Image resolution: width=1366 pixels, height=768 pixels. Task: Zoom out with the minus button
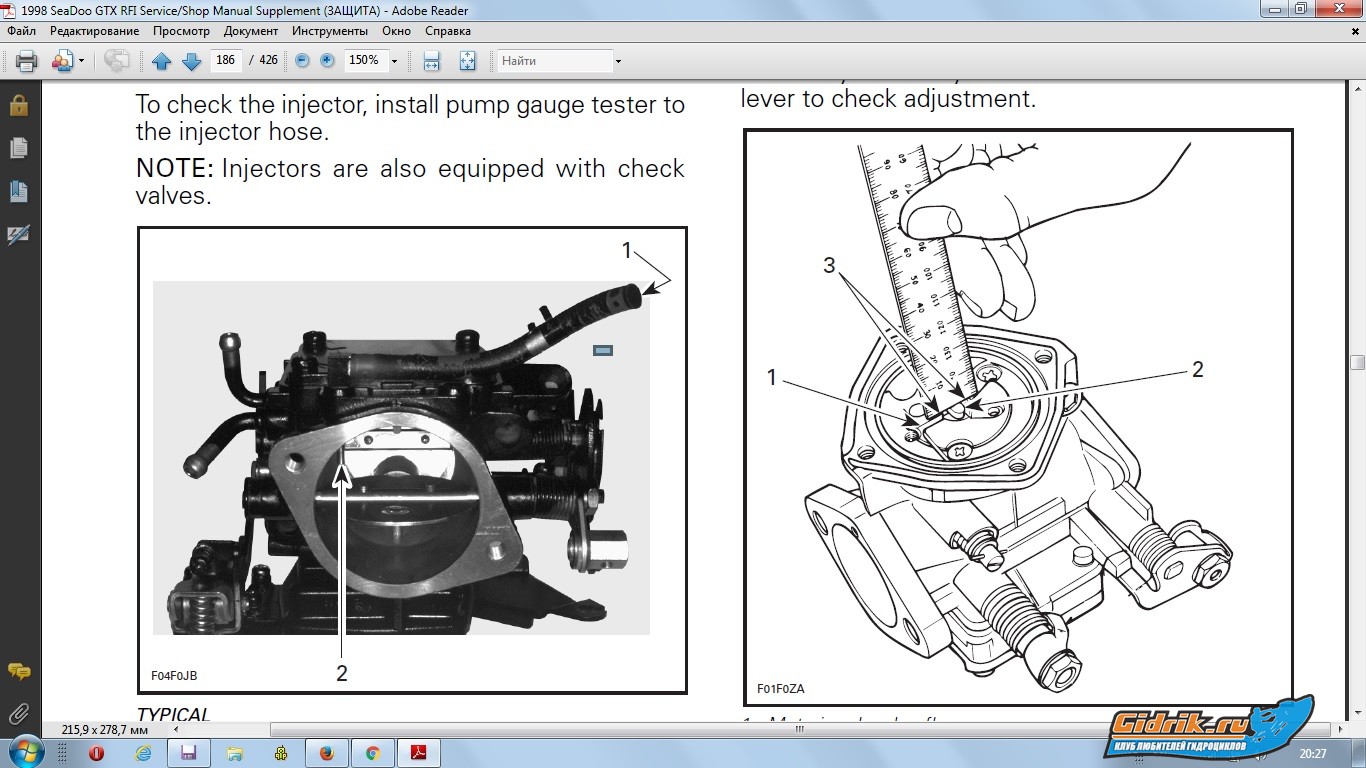302,61
